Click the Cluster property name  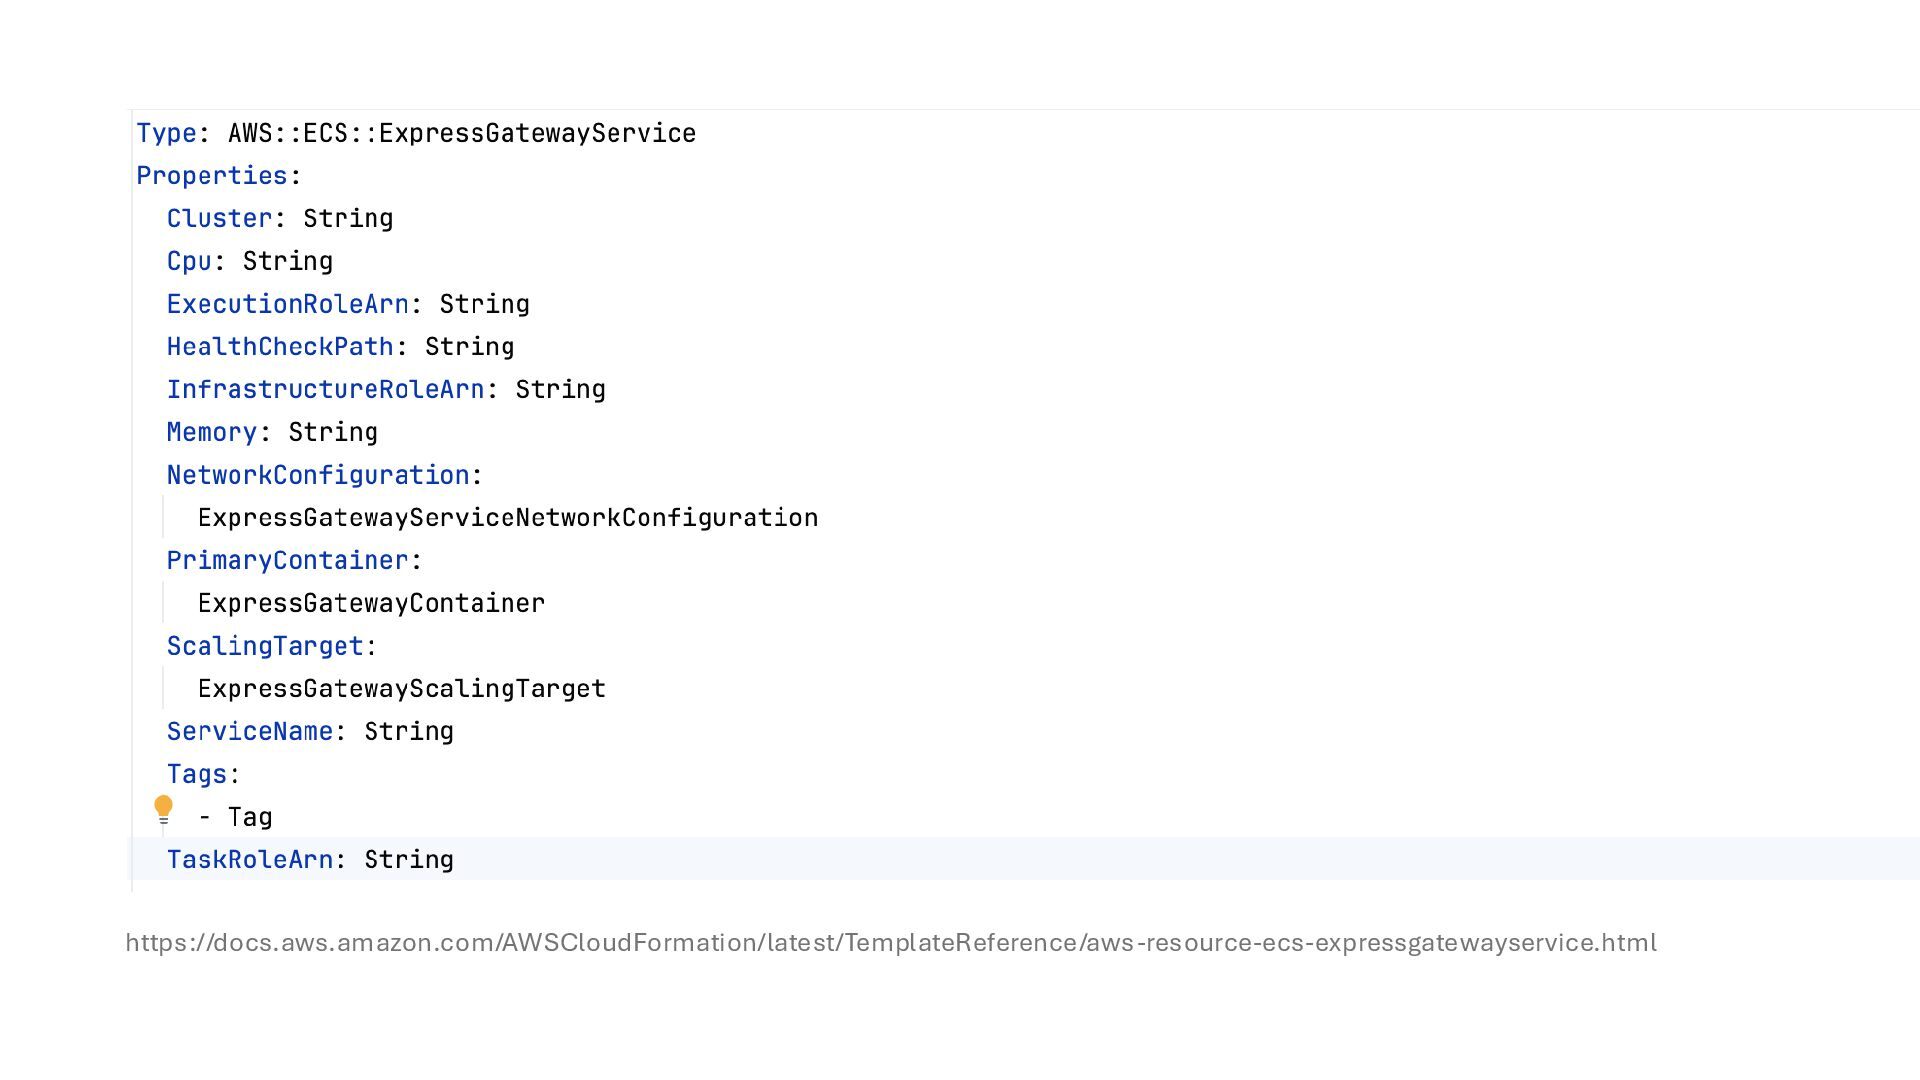tap(219, 219)
